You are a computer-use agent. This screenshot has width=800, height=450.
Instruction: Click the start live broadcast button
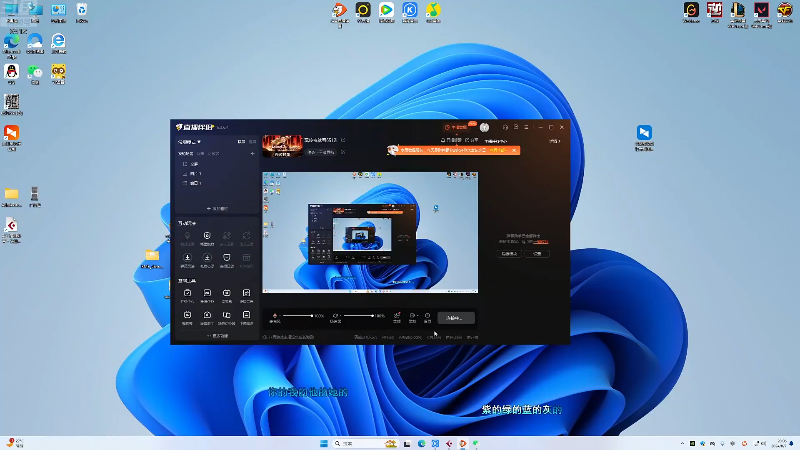pos(456,318)
